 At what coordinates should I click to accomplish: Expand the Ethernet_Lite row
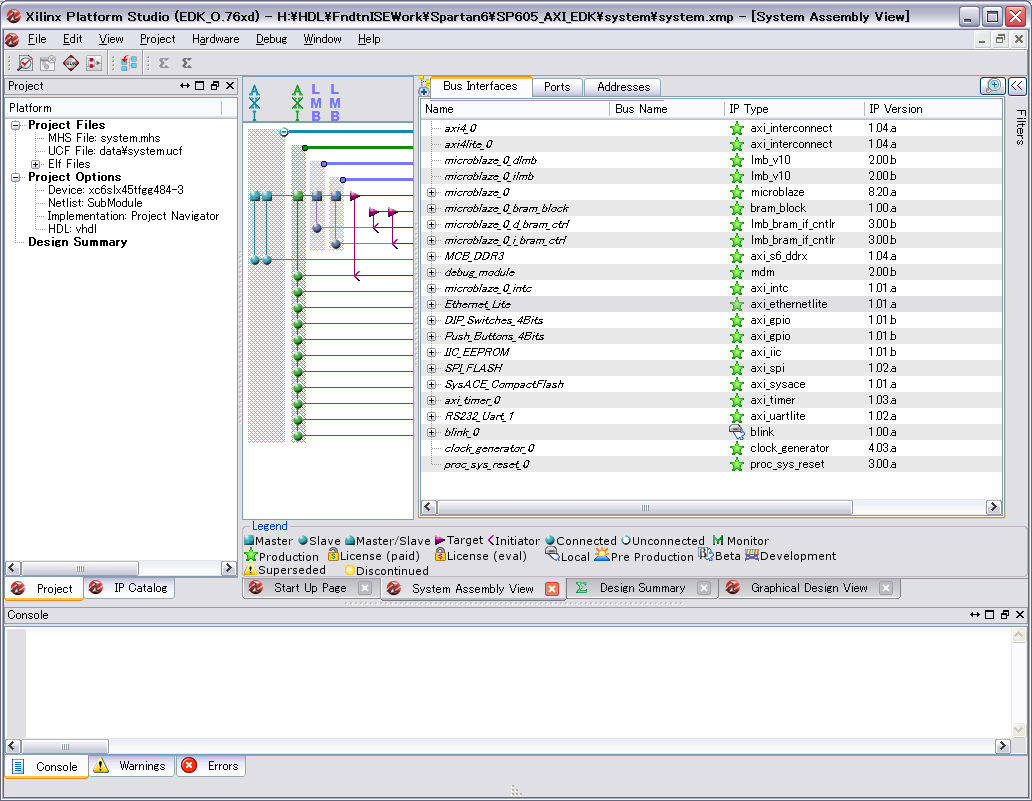[x=432, y=305]
